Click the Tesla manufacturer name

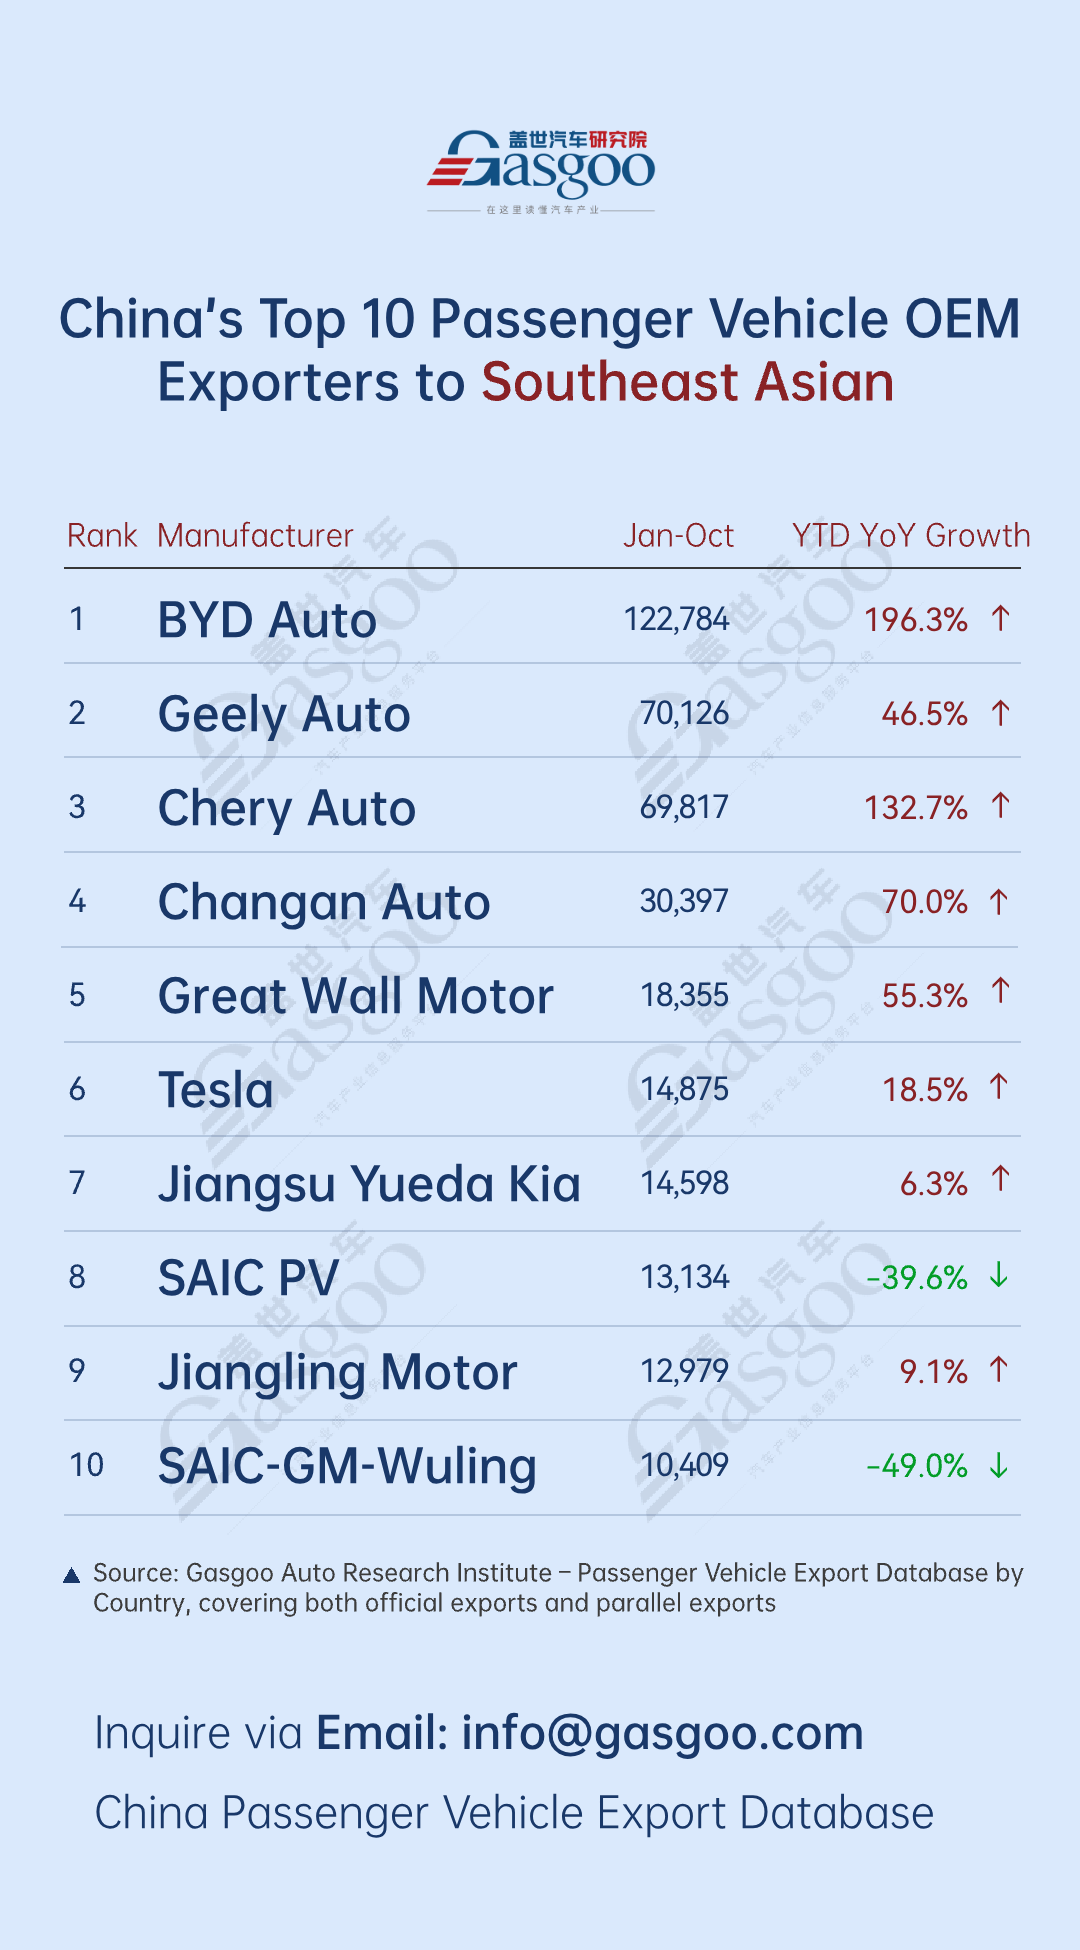[x=216, y=1090]
